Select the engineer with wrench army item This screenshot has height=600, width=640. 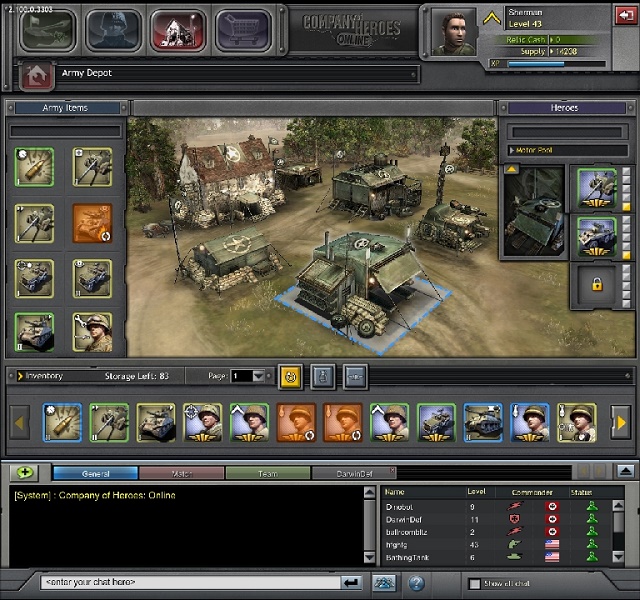[92, 332]
